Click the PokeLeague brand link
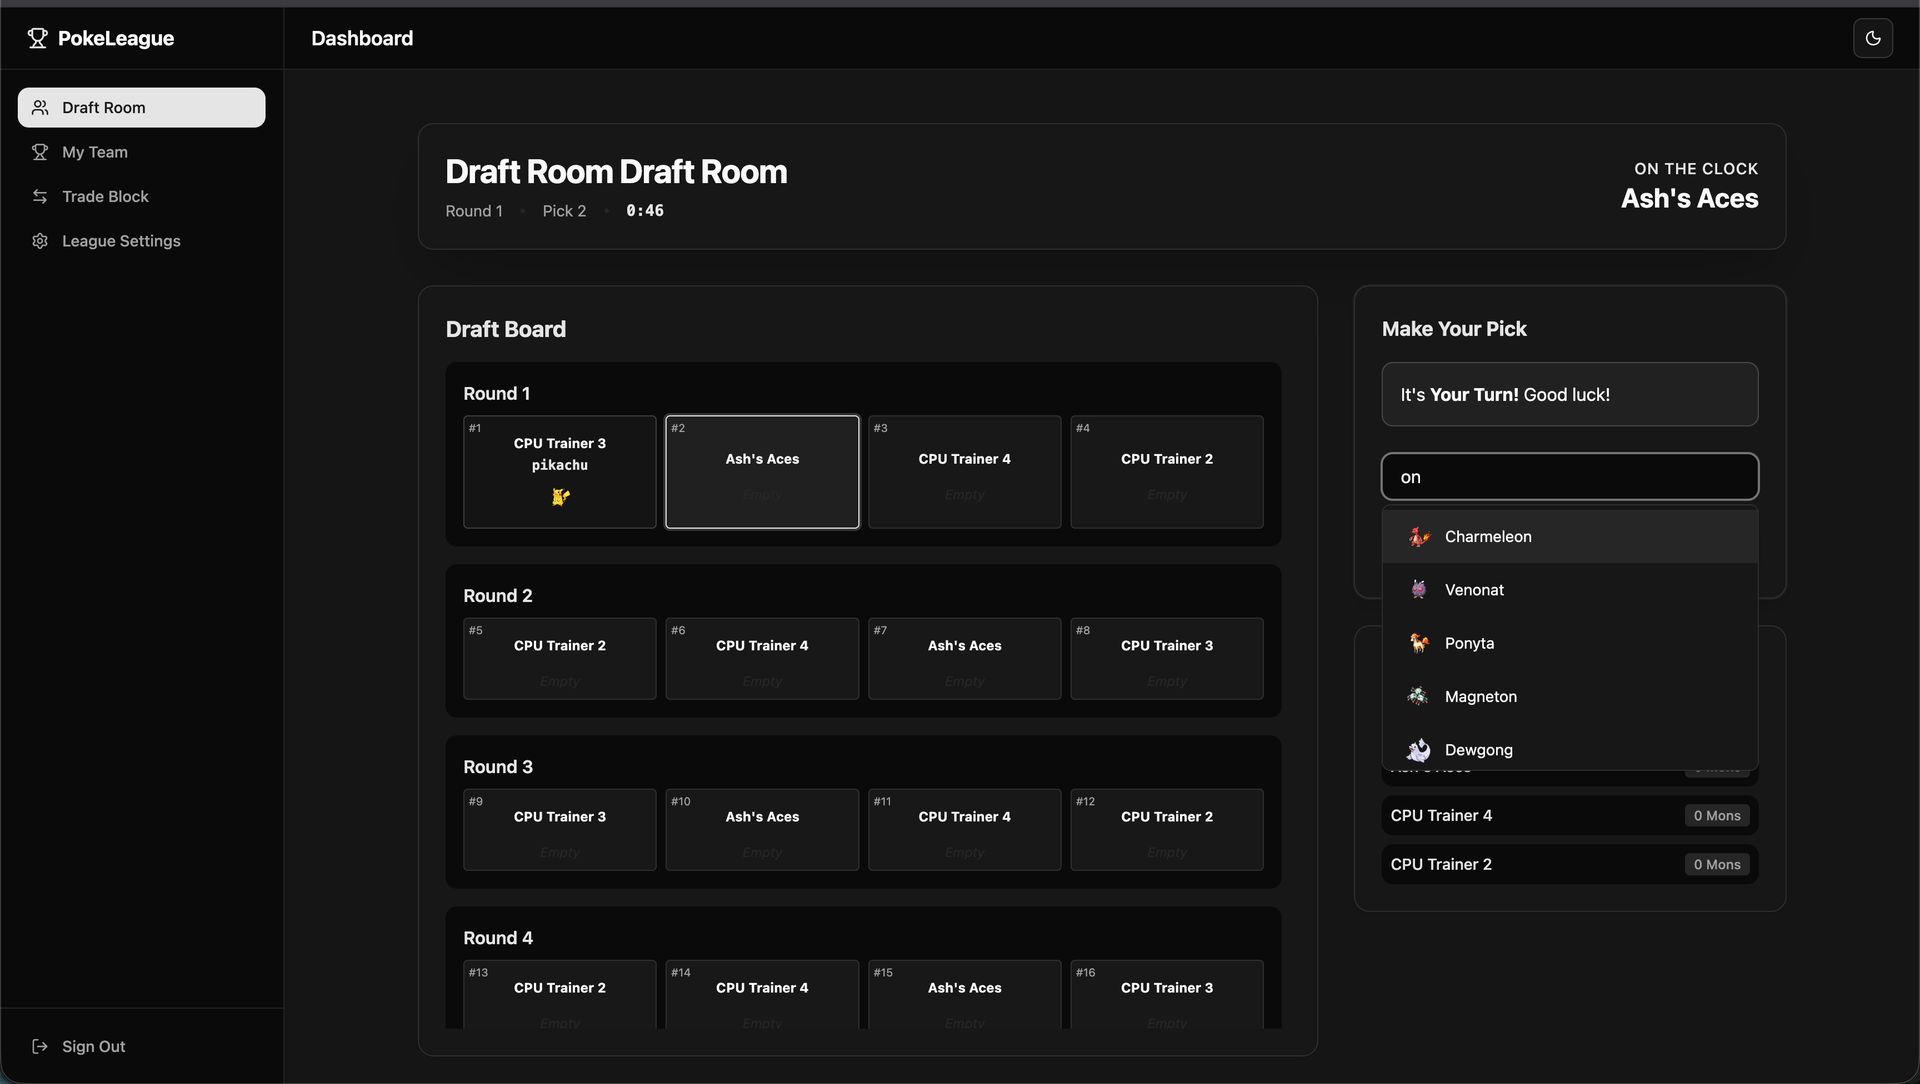Image resolution: width=1920 pixels, height=1084 pixels. 115,38
